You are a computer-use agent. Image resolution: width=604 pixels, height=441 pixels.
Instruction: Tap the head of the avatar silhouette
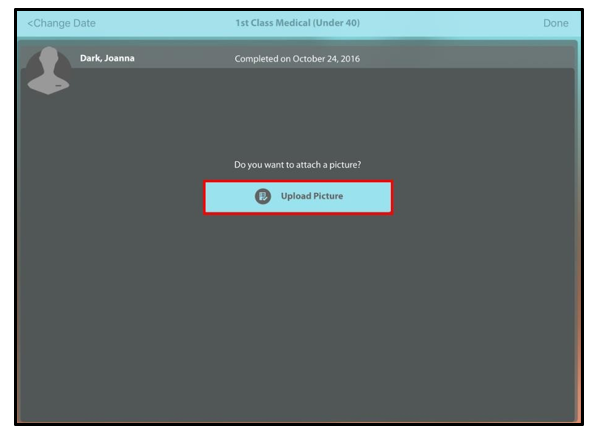pos(50,60)
